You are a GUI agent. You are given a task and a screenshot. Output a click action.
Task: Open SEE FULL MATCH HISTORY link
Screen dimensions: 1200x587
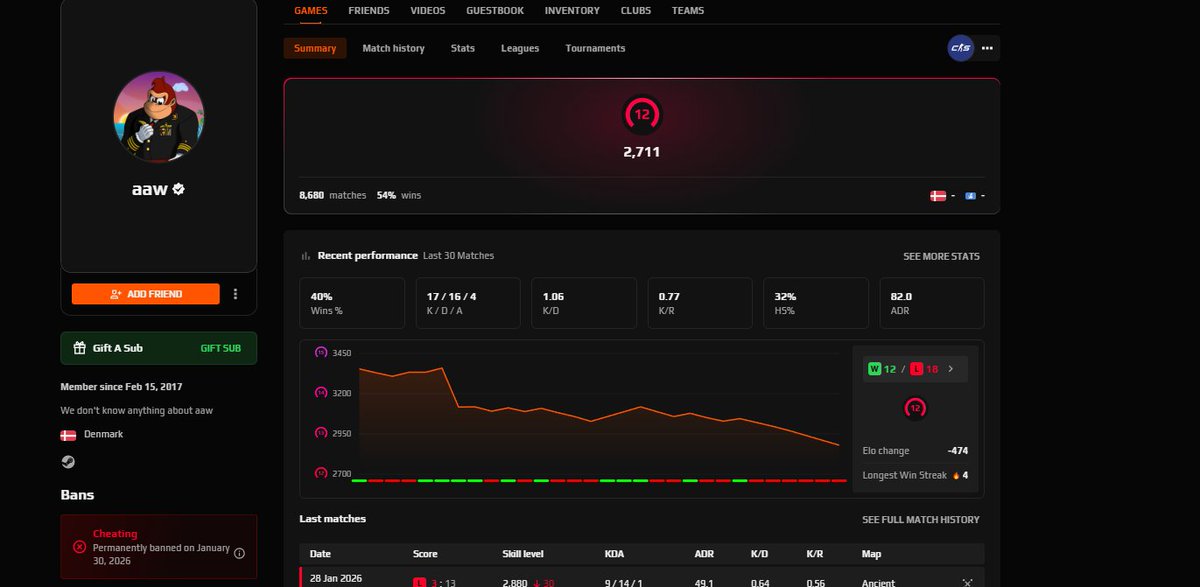921,519
